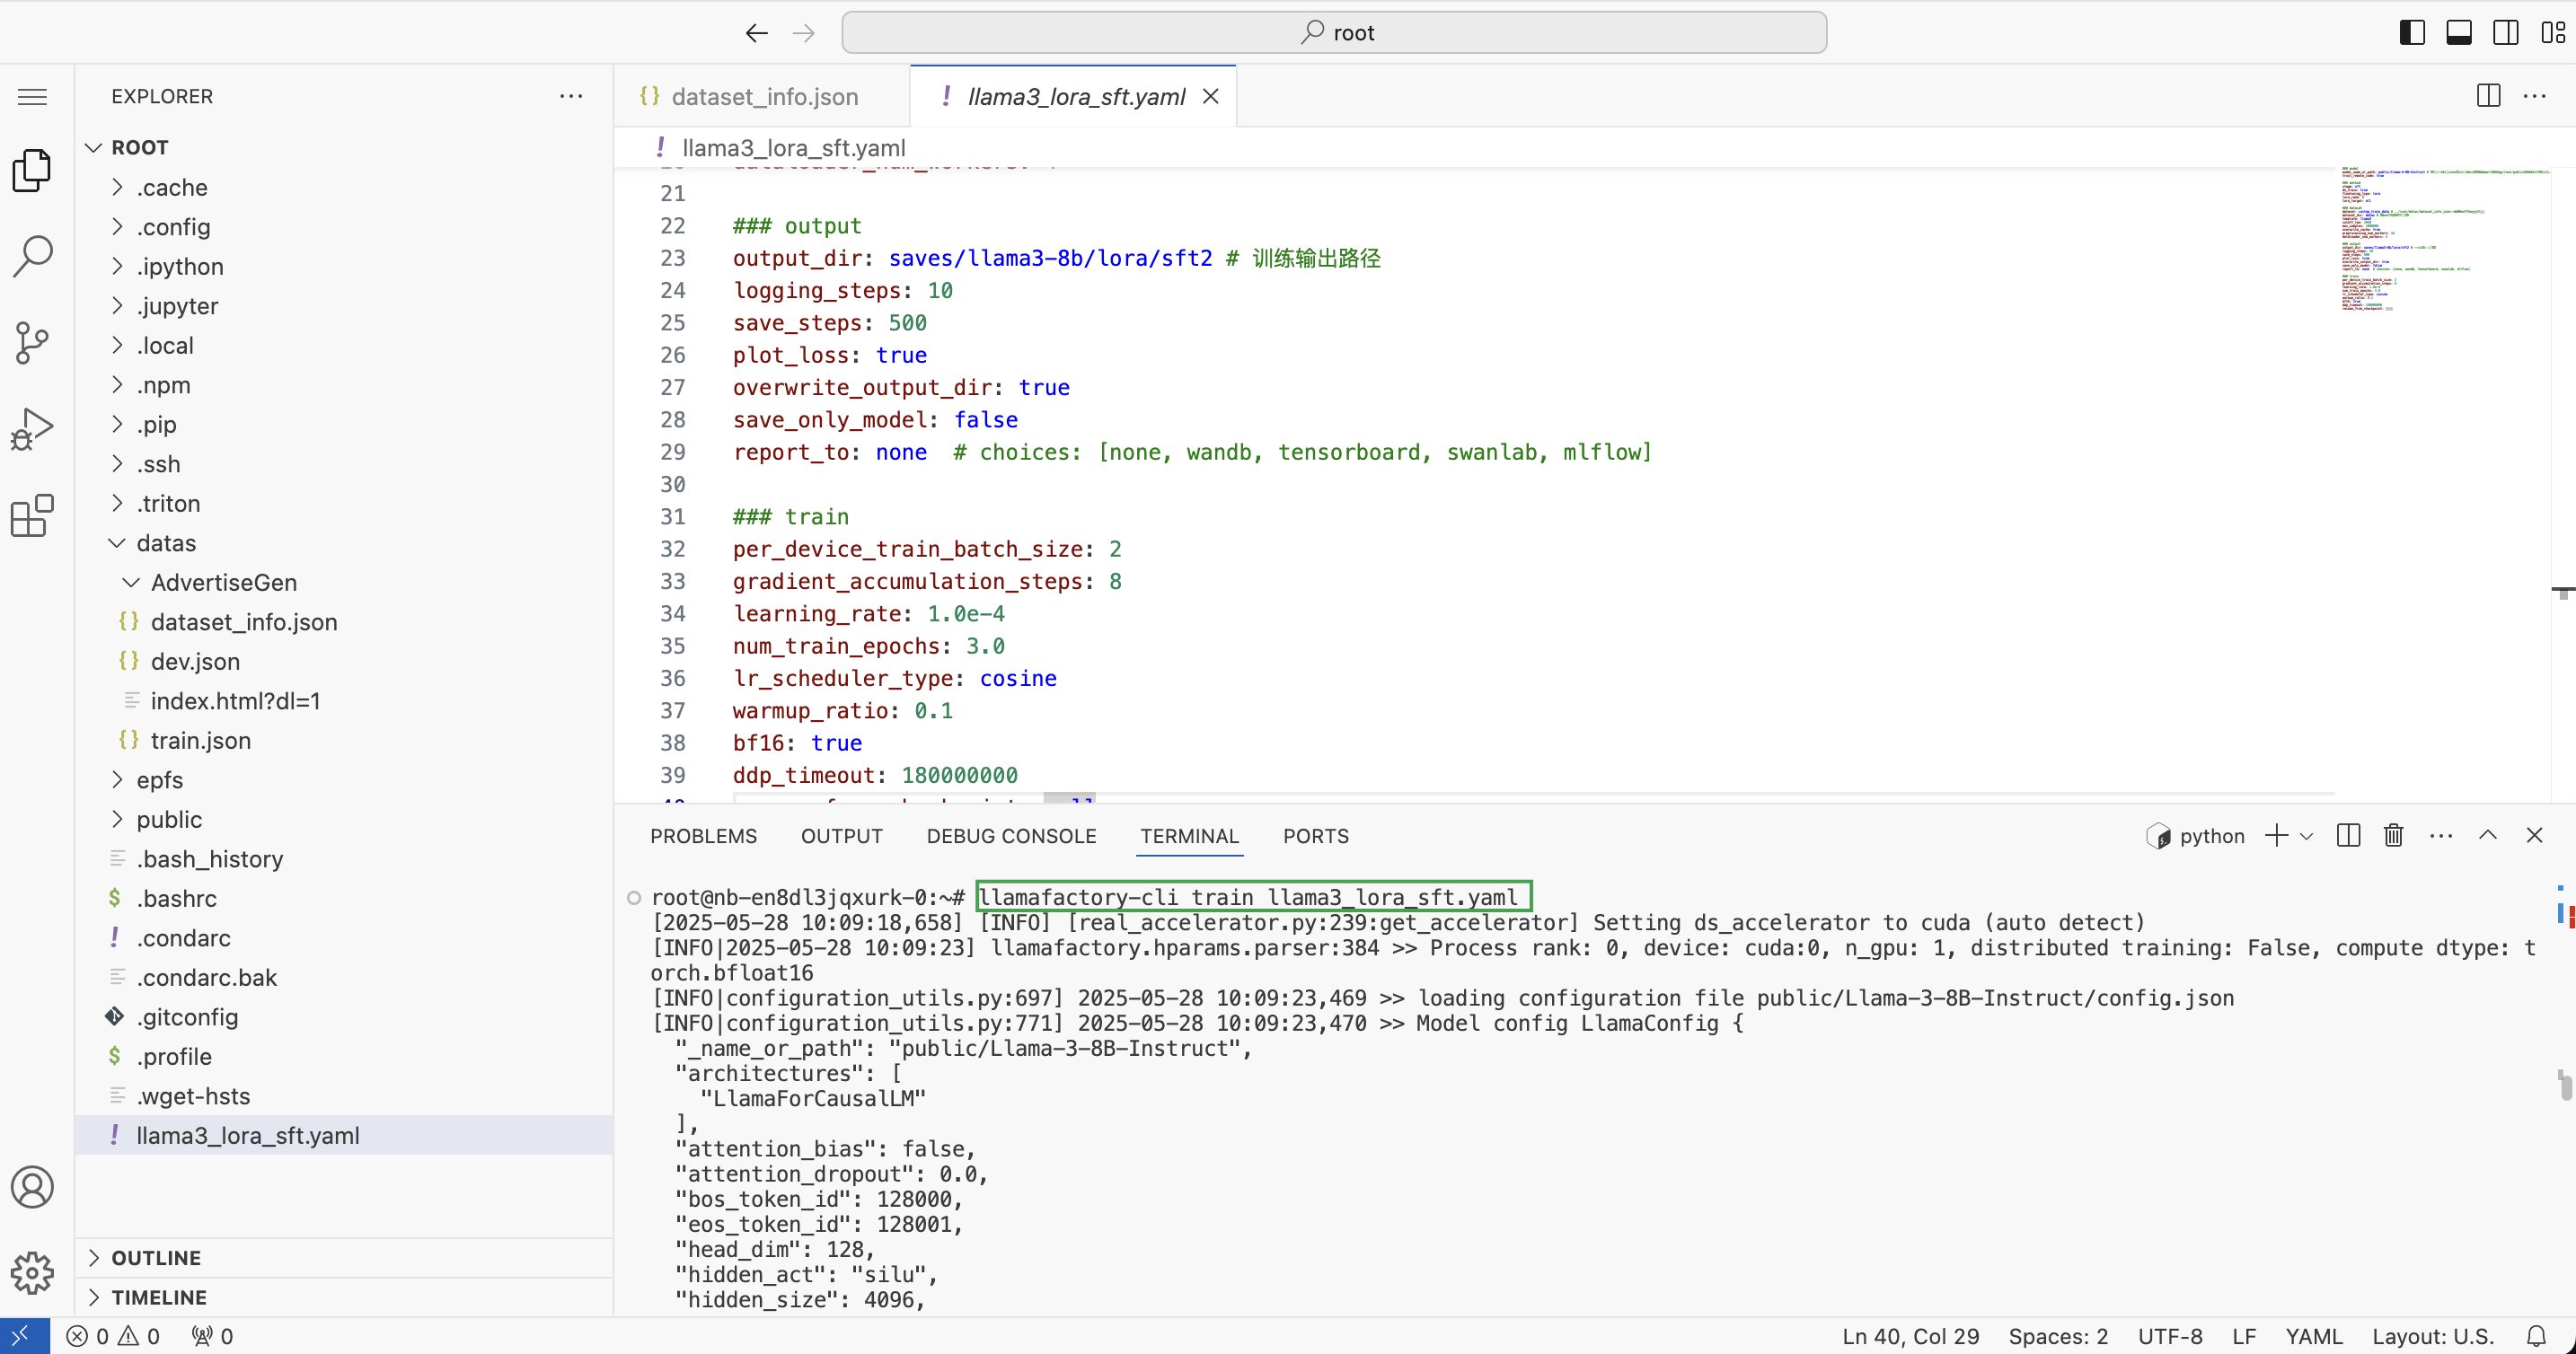Open notifications bell
Screen dimensions: 2576x1354
(2536, 1336)
